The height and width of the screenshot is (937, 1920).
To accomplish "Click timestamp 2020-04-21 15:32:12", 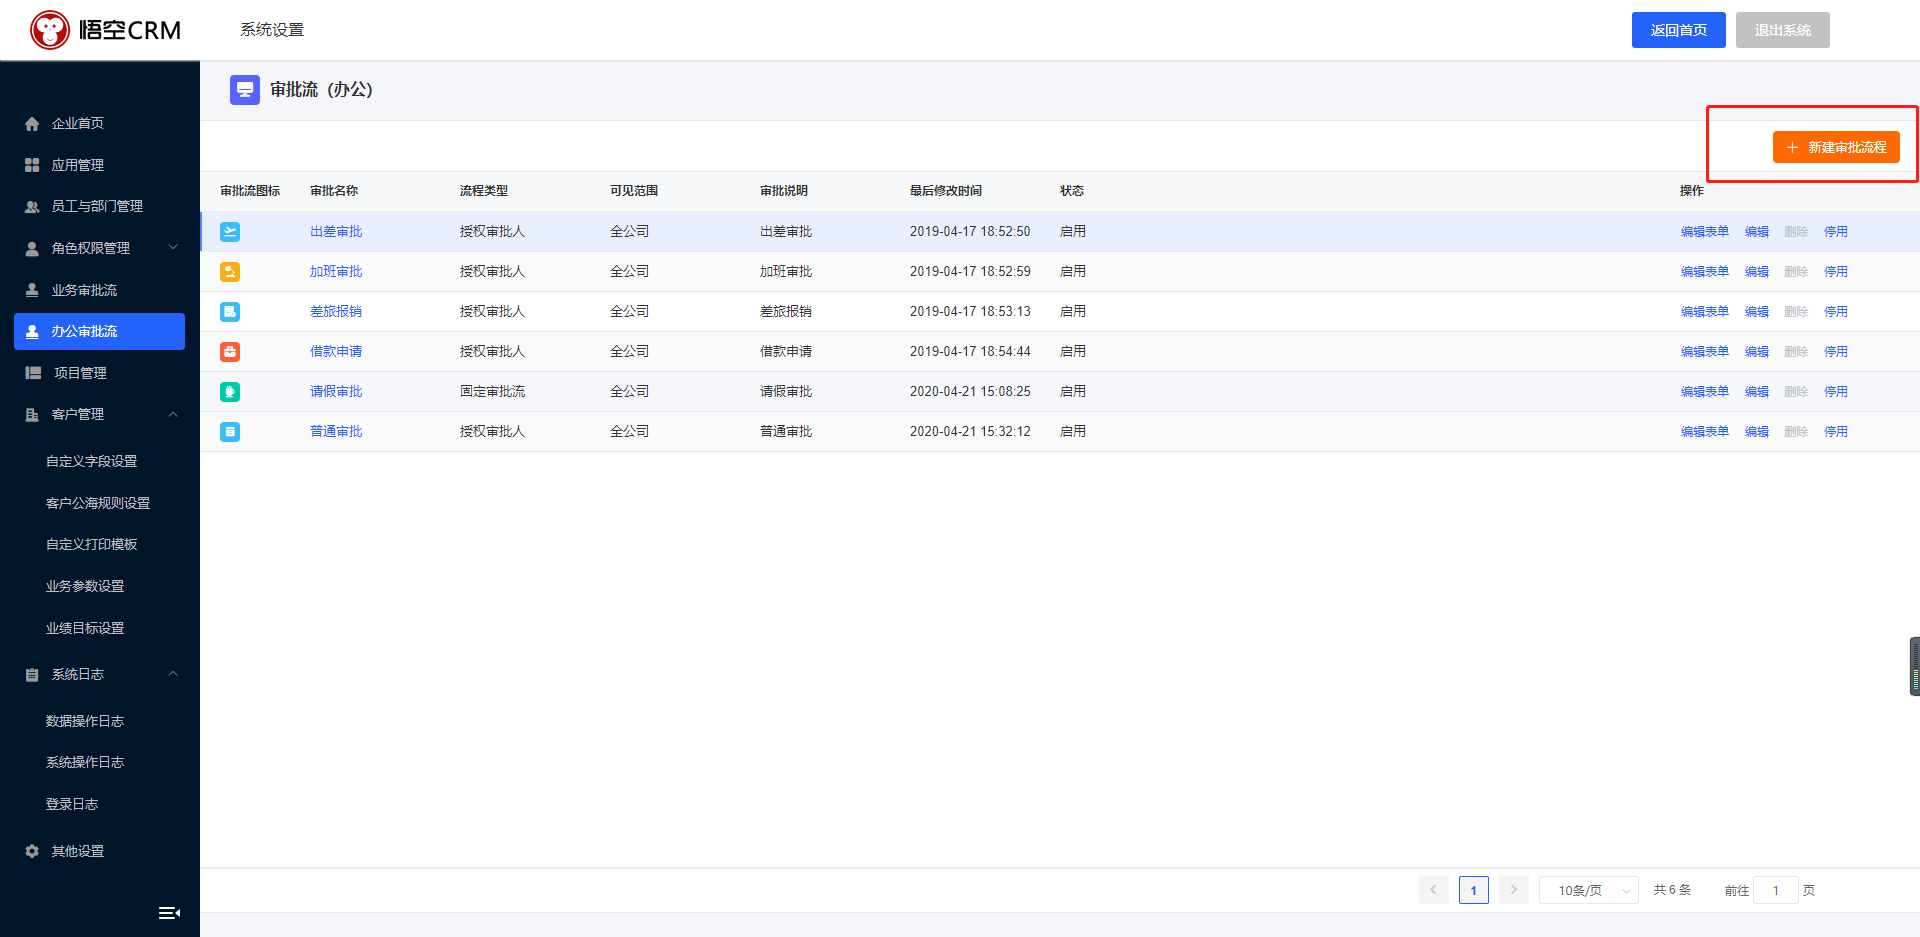I will pyautogui.click(x=970, y=432).
